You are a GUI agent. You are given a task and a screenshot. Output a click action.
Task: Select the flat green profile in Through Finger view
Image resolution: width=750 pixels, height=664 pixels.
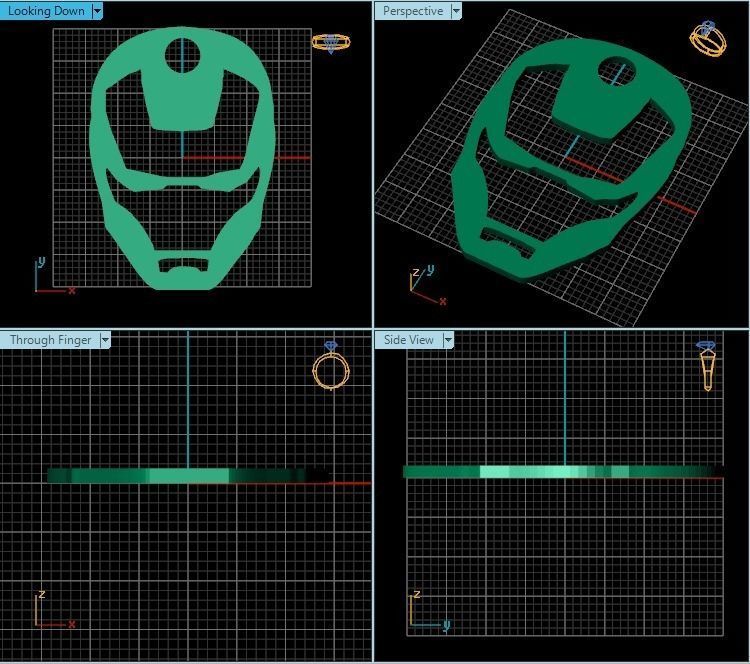189,475
